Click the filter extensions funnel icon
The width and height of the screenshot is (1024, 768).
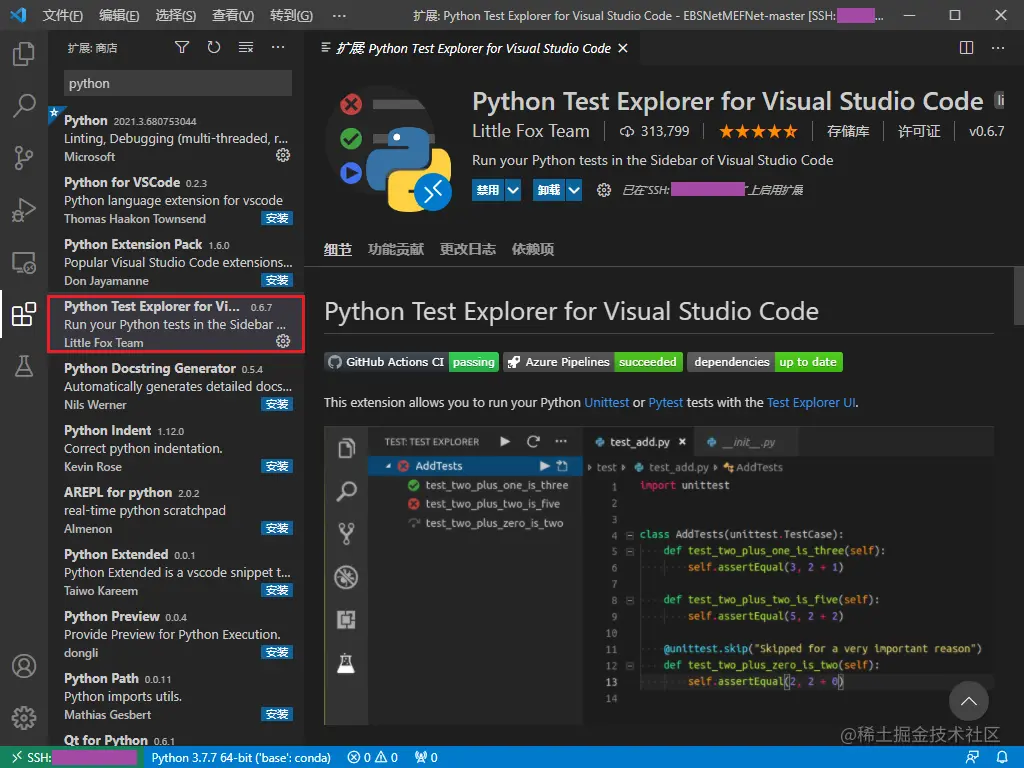pos(182,47)
